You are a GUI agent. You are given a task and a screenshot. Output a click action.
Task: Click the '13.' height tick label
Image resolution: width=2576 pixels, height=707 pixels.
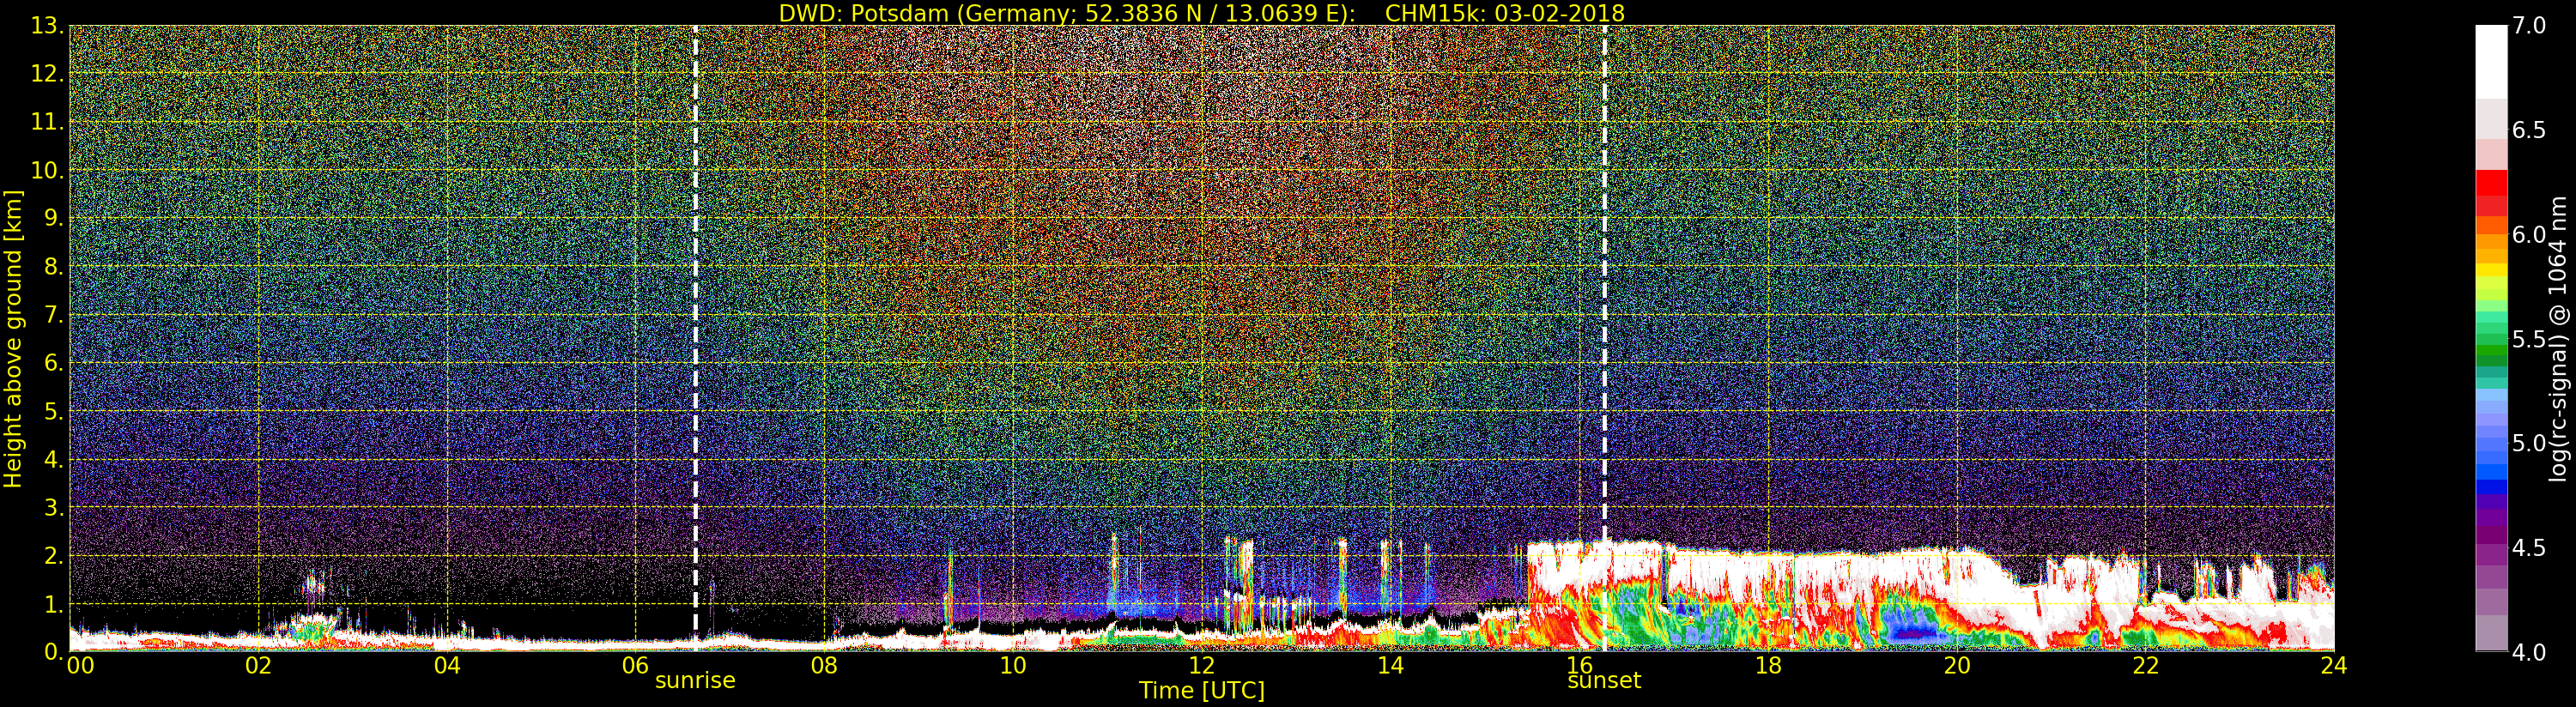47,26
